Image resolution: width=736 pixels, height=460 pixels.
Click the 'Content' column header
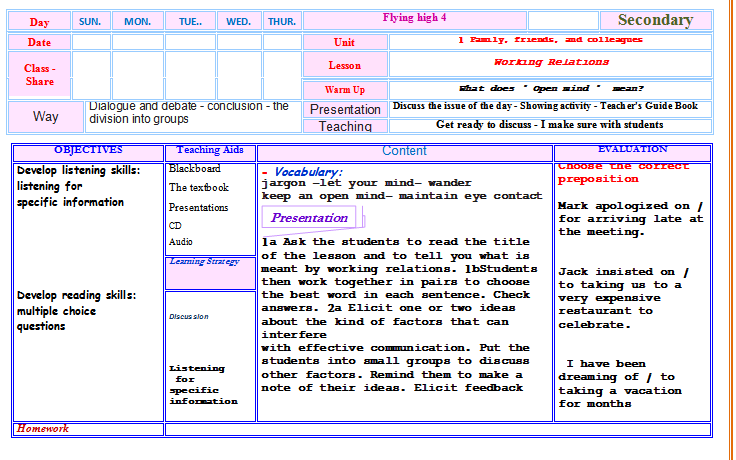pyautogui.click(x=404, y=151)
